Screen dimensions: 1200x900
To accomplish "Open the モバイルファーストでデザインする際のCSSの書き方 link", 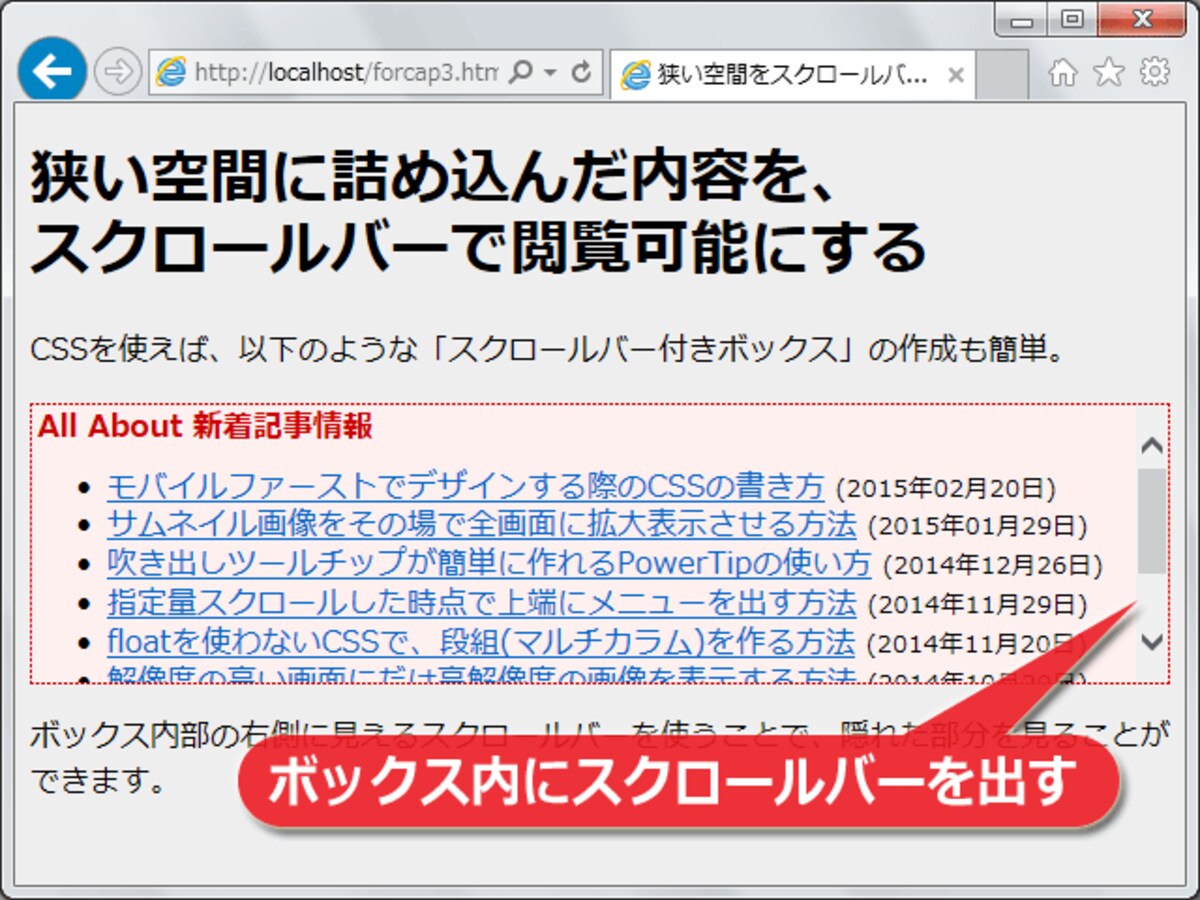I will click(x=465, y=487).
